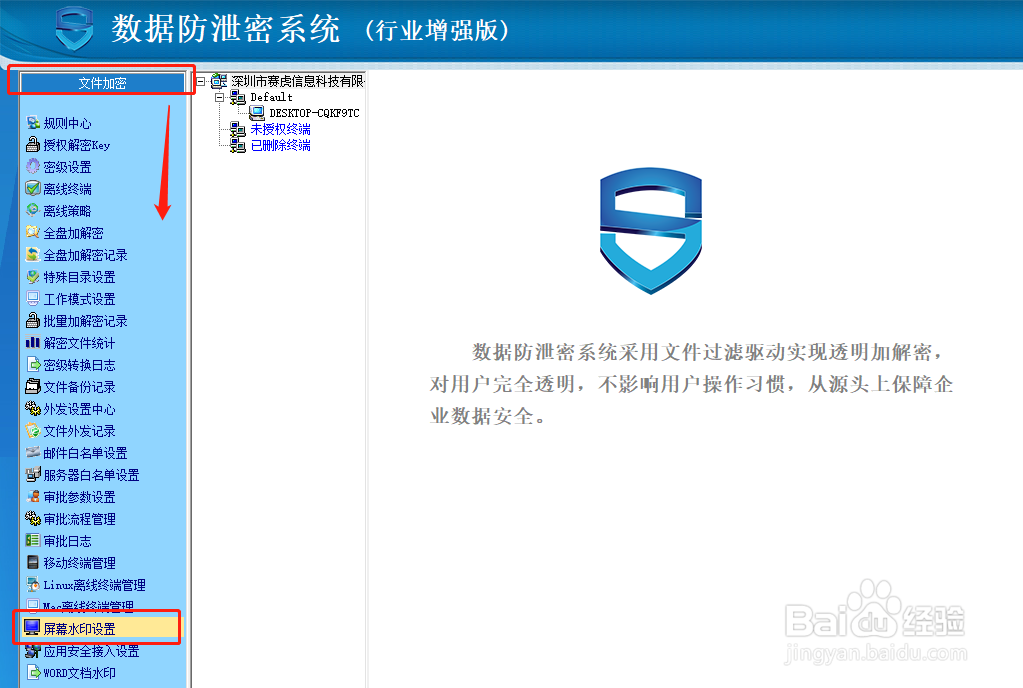Viewport: 1023px width, 688px height.
Task: Select 未授权终端 in the tree
Action: click(281, 129)
